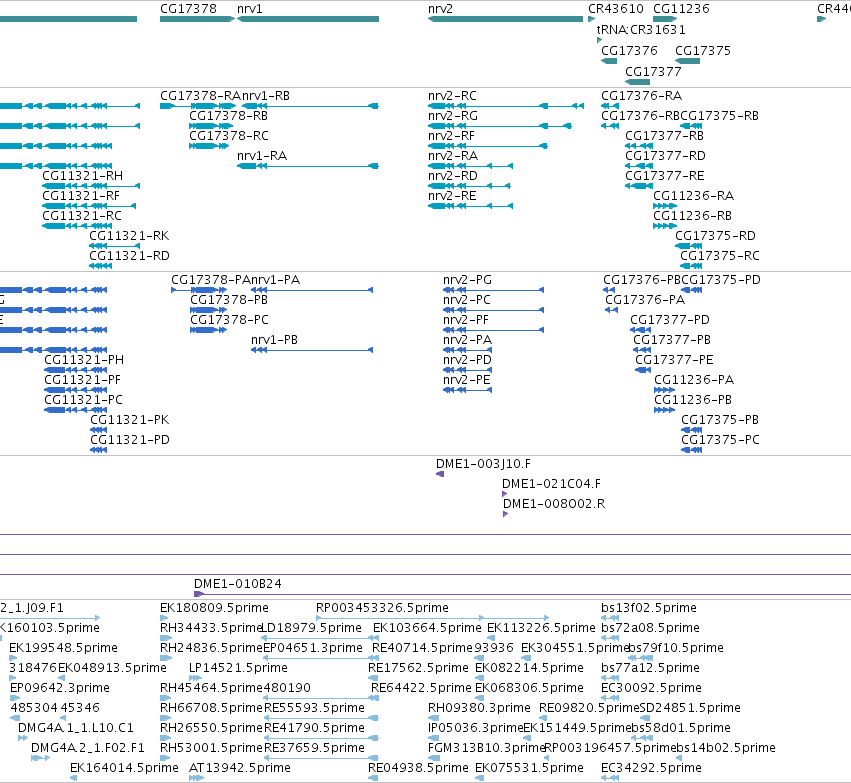Select transcript nrv2-RD
The width and height of the screenshot is (851, 783).
click(x=469, y=186)
